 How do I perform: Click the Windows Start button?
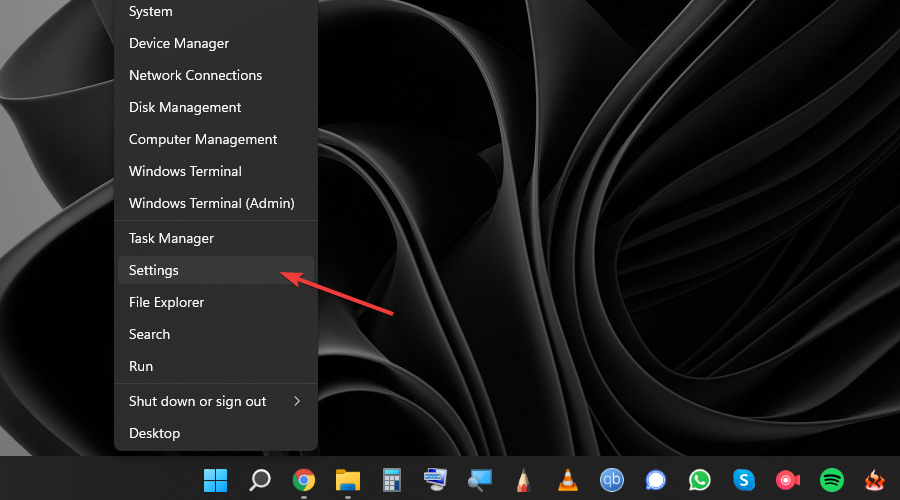click(215, 480)
